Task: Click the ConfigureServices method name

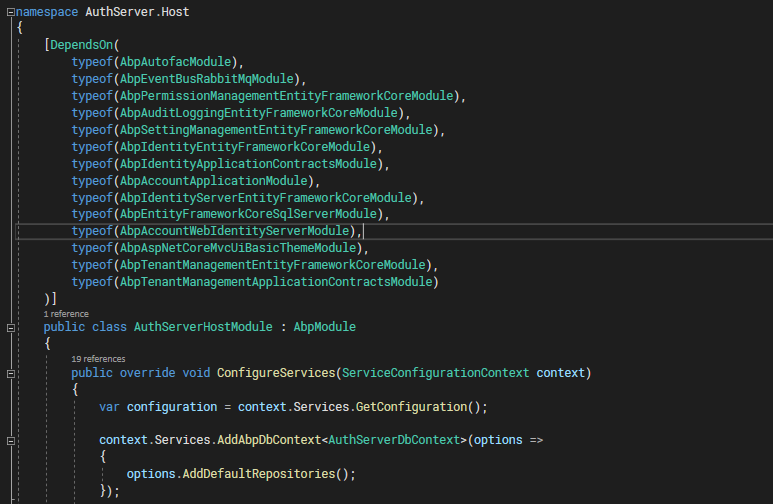Action: click(x=275, y=373)
